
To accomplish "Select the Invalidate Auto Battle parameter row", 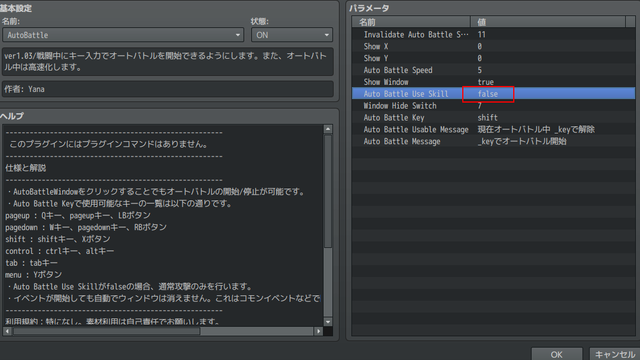I will [493, 35].
